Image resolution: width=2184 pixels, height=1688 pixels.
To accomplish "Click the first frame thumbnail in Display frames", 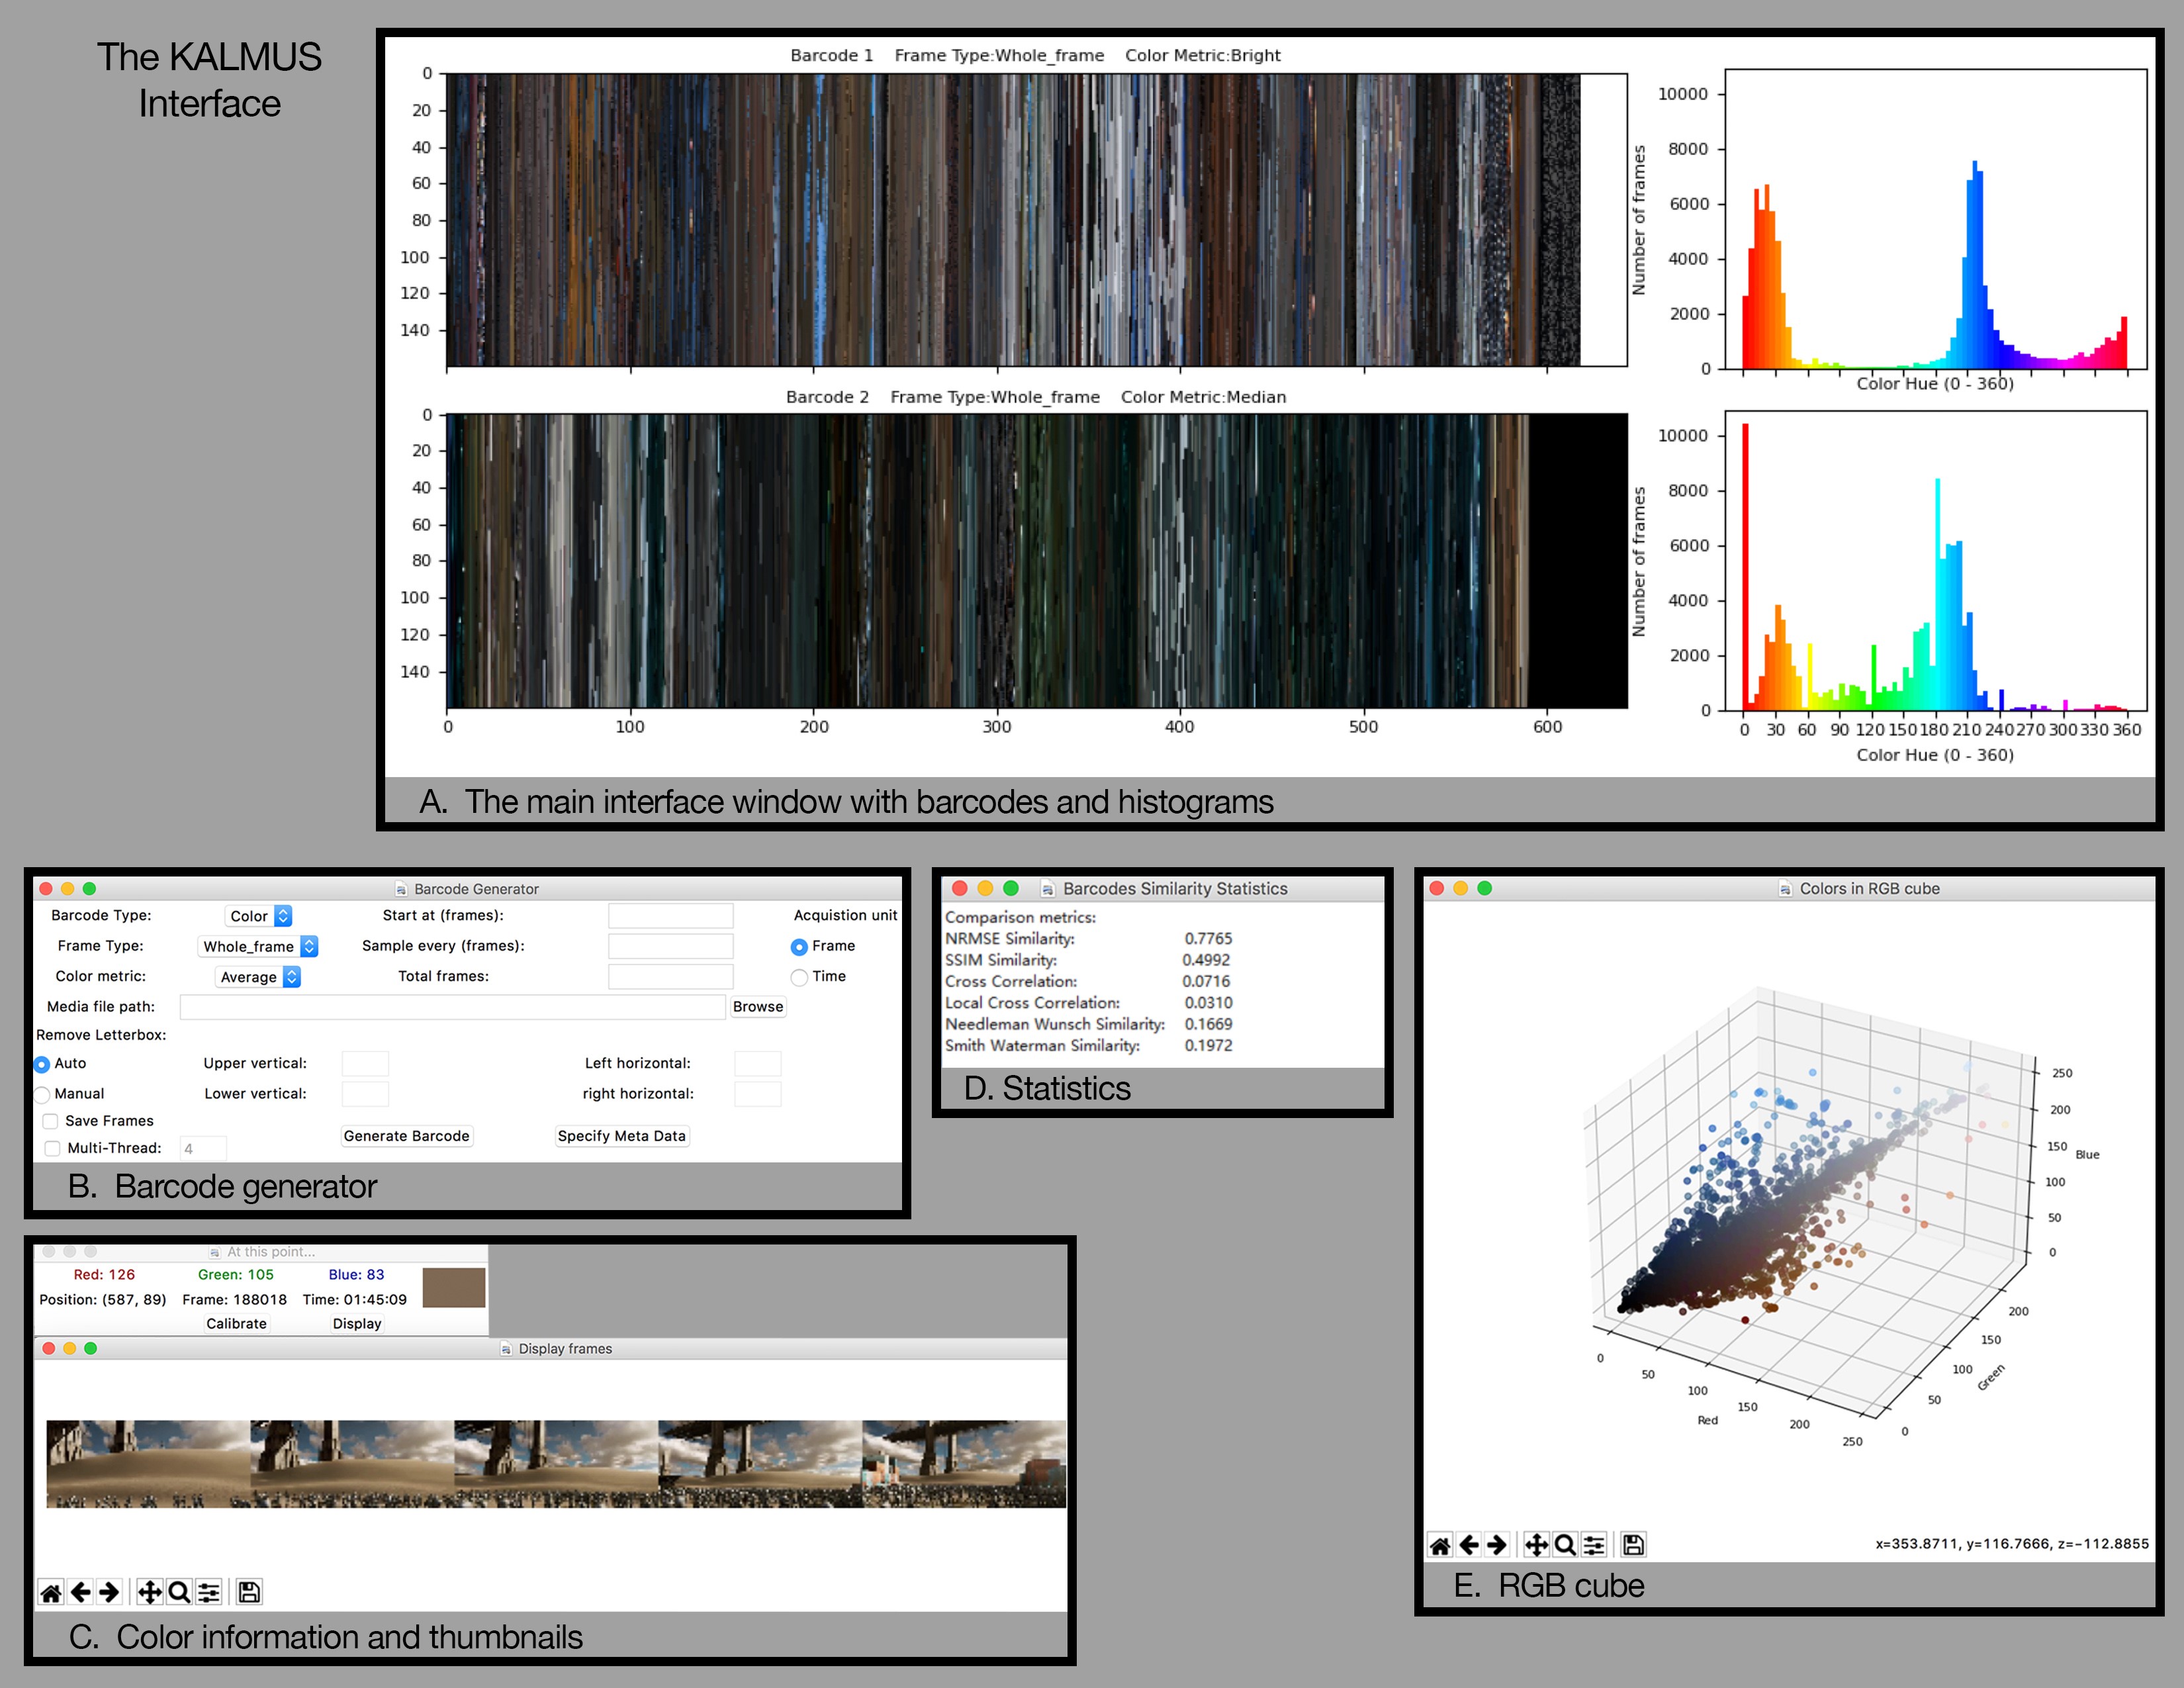I will pyautogui.click(x=148, y=1464).
